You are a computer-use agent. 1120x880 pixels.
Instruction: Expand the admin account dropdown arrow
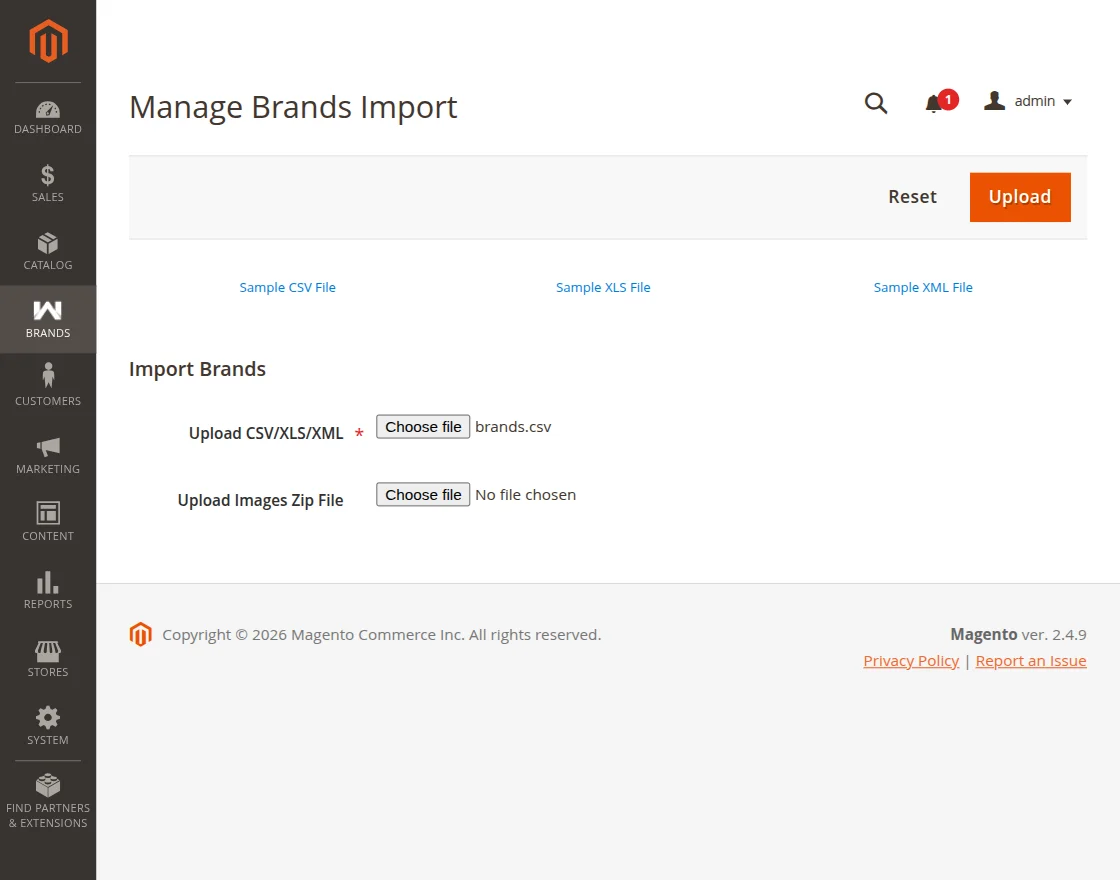[x=1067, y=102]
